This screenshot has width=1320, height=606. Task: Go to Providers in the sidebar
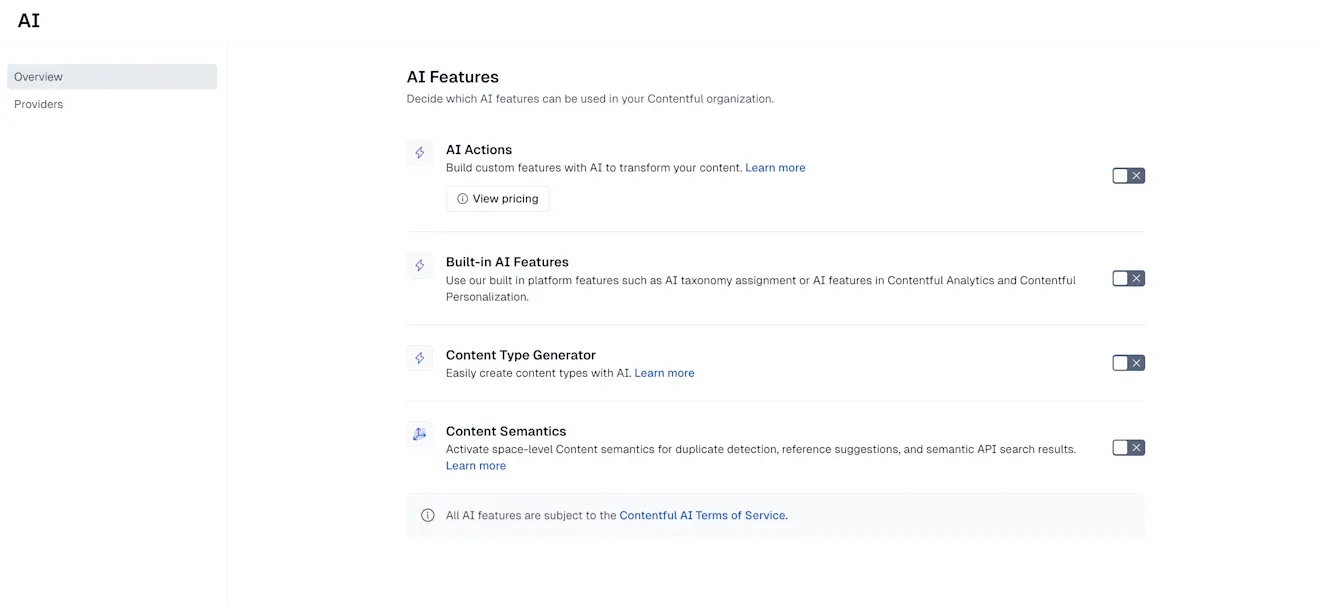(x=112, y=104)
